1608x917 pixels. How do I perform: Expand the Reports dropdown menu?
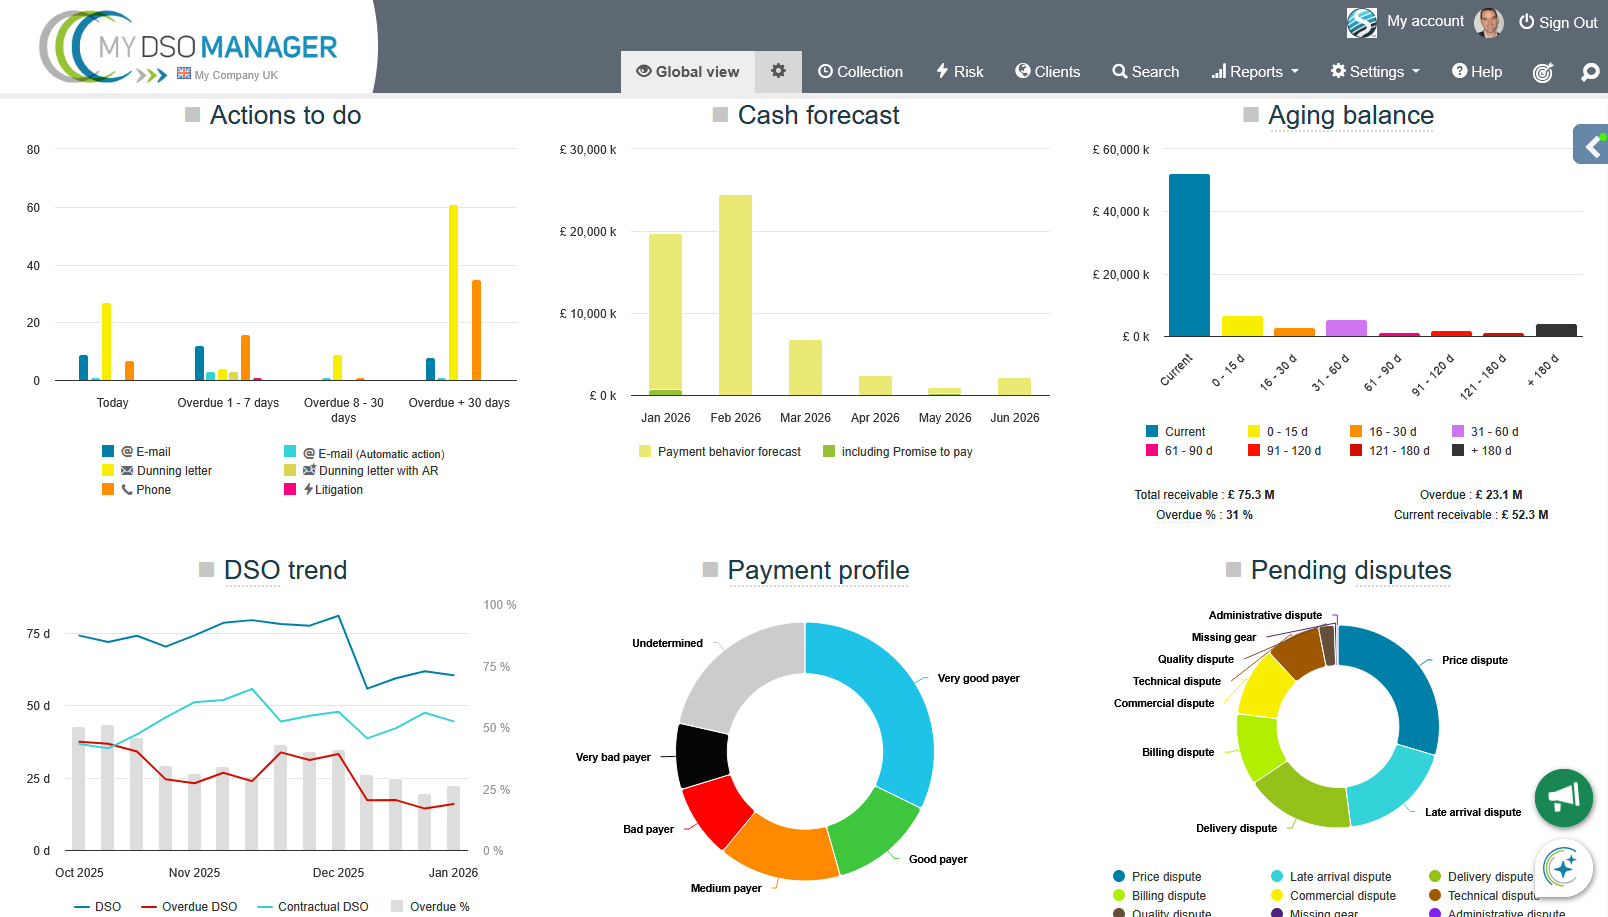pyautogui.click(x=1255, y=72)
